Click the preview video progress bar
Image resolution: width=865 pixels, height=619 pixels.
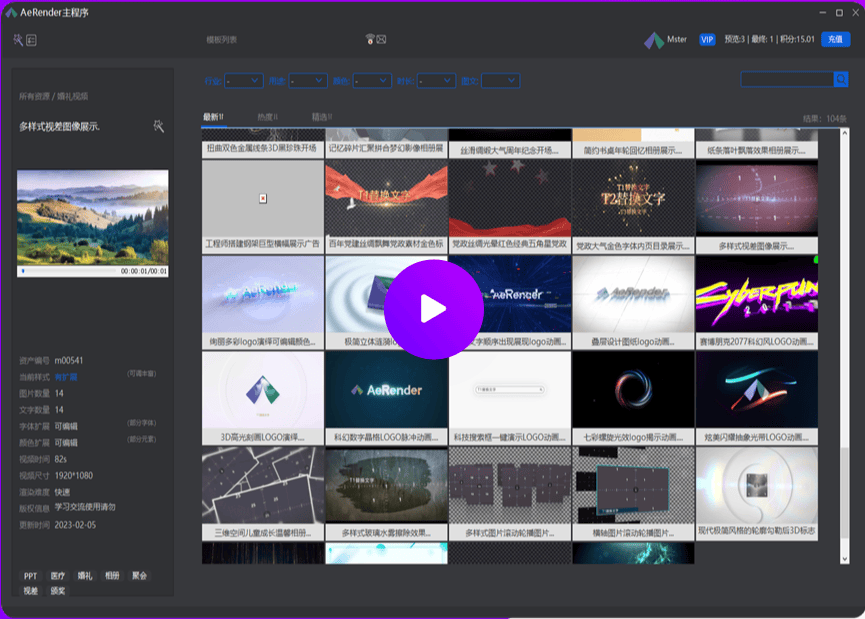[70, 271]
